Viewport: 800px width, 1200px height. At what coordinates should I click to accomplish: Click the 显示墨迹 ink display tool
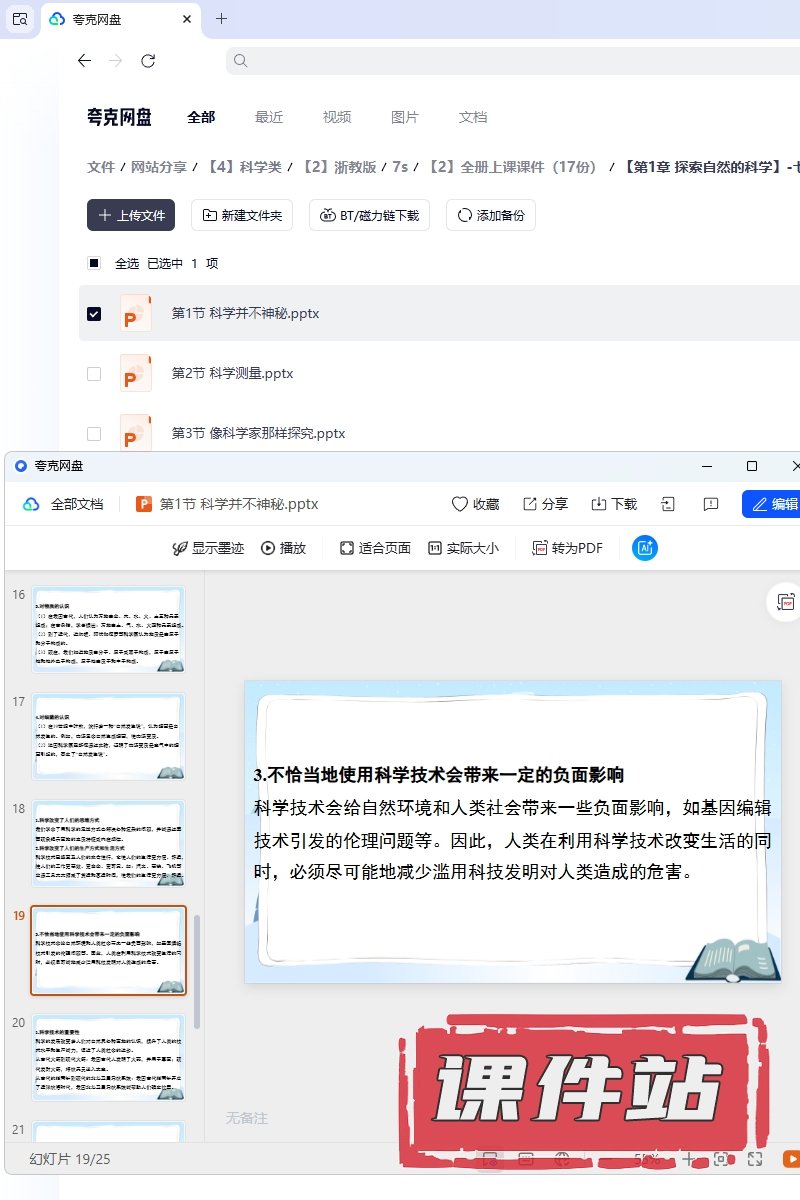[180, 548]
